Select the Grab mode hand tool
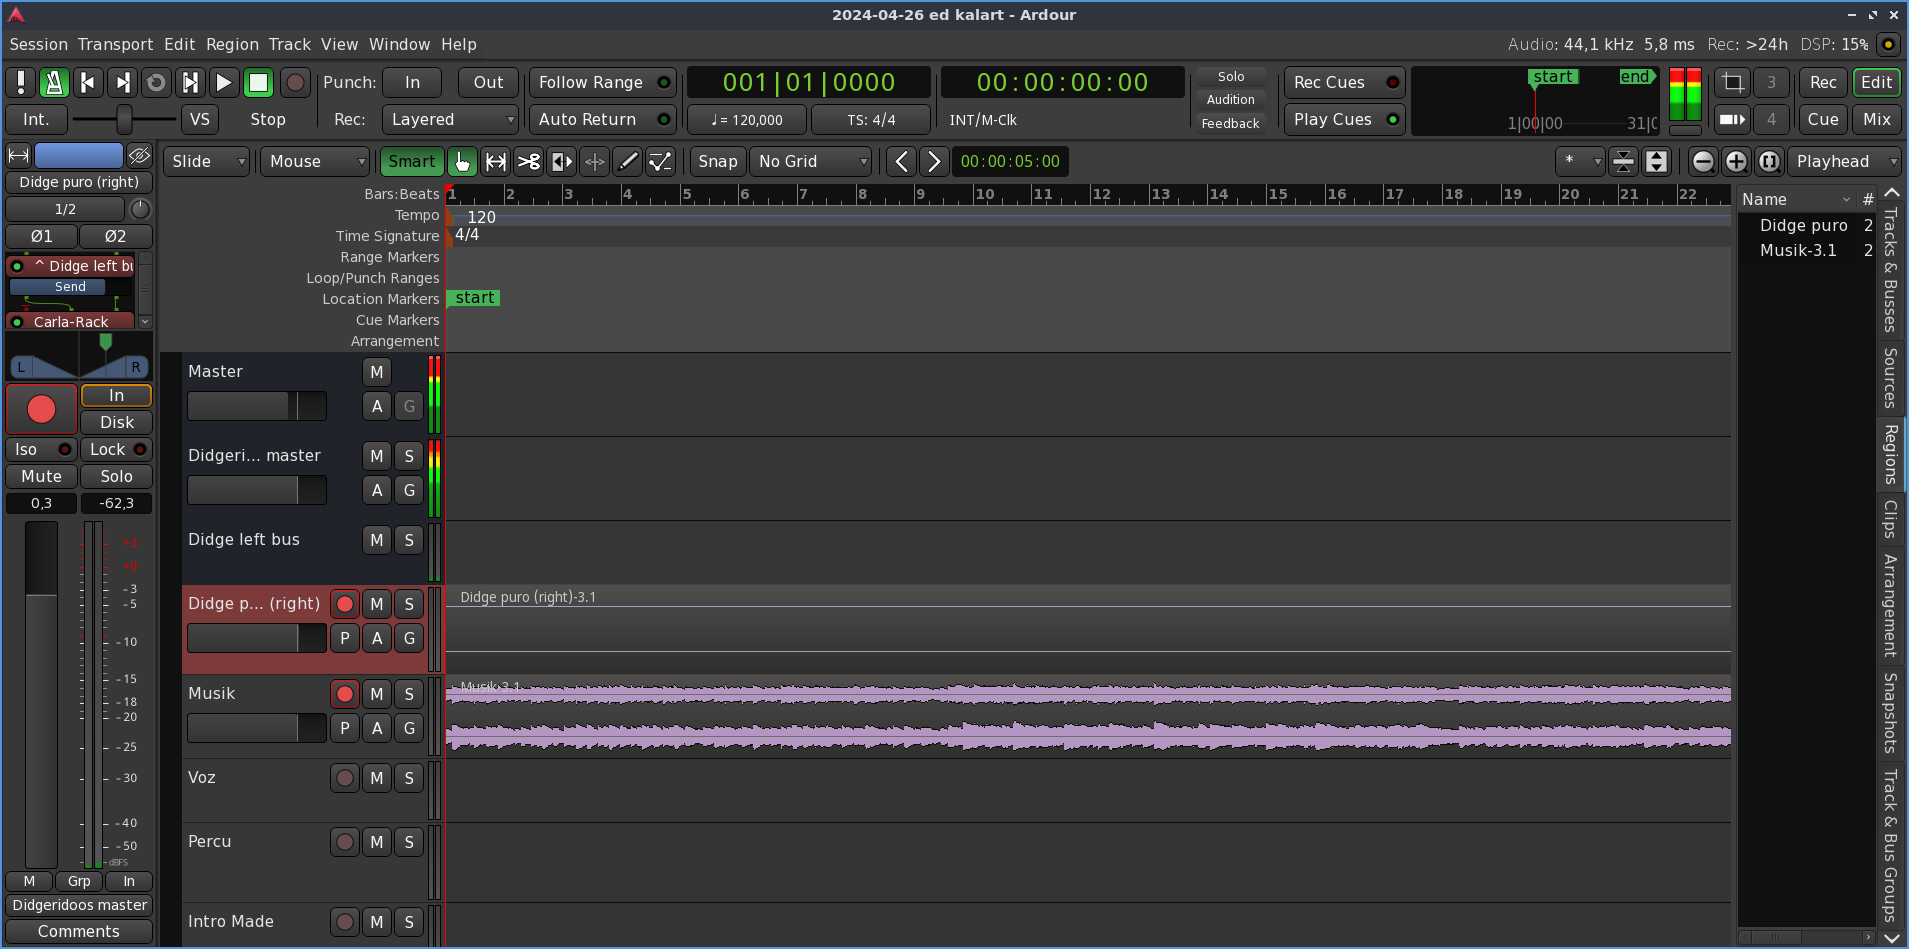 [462, 162]
